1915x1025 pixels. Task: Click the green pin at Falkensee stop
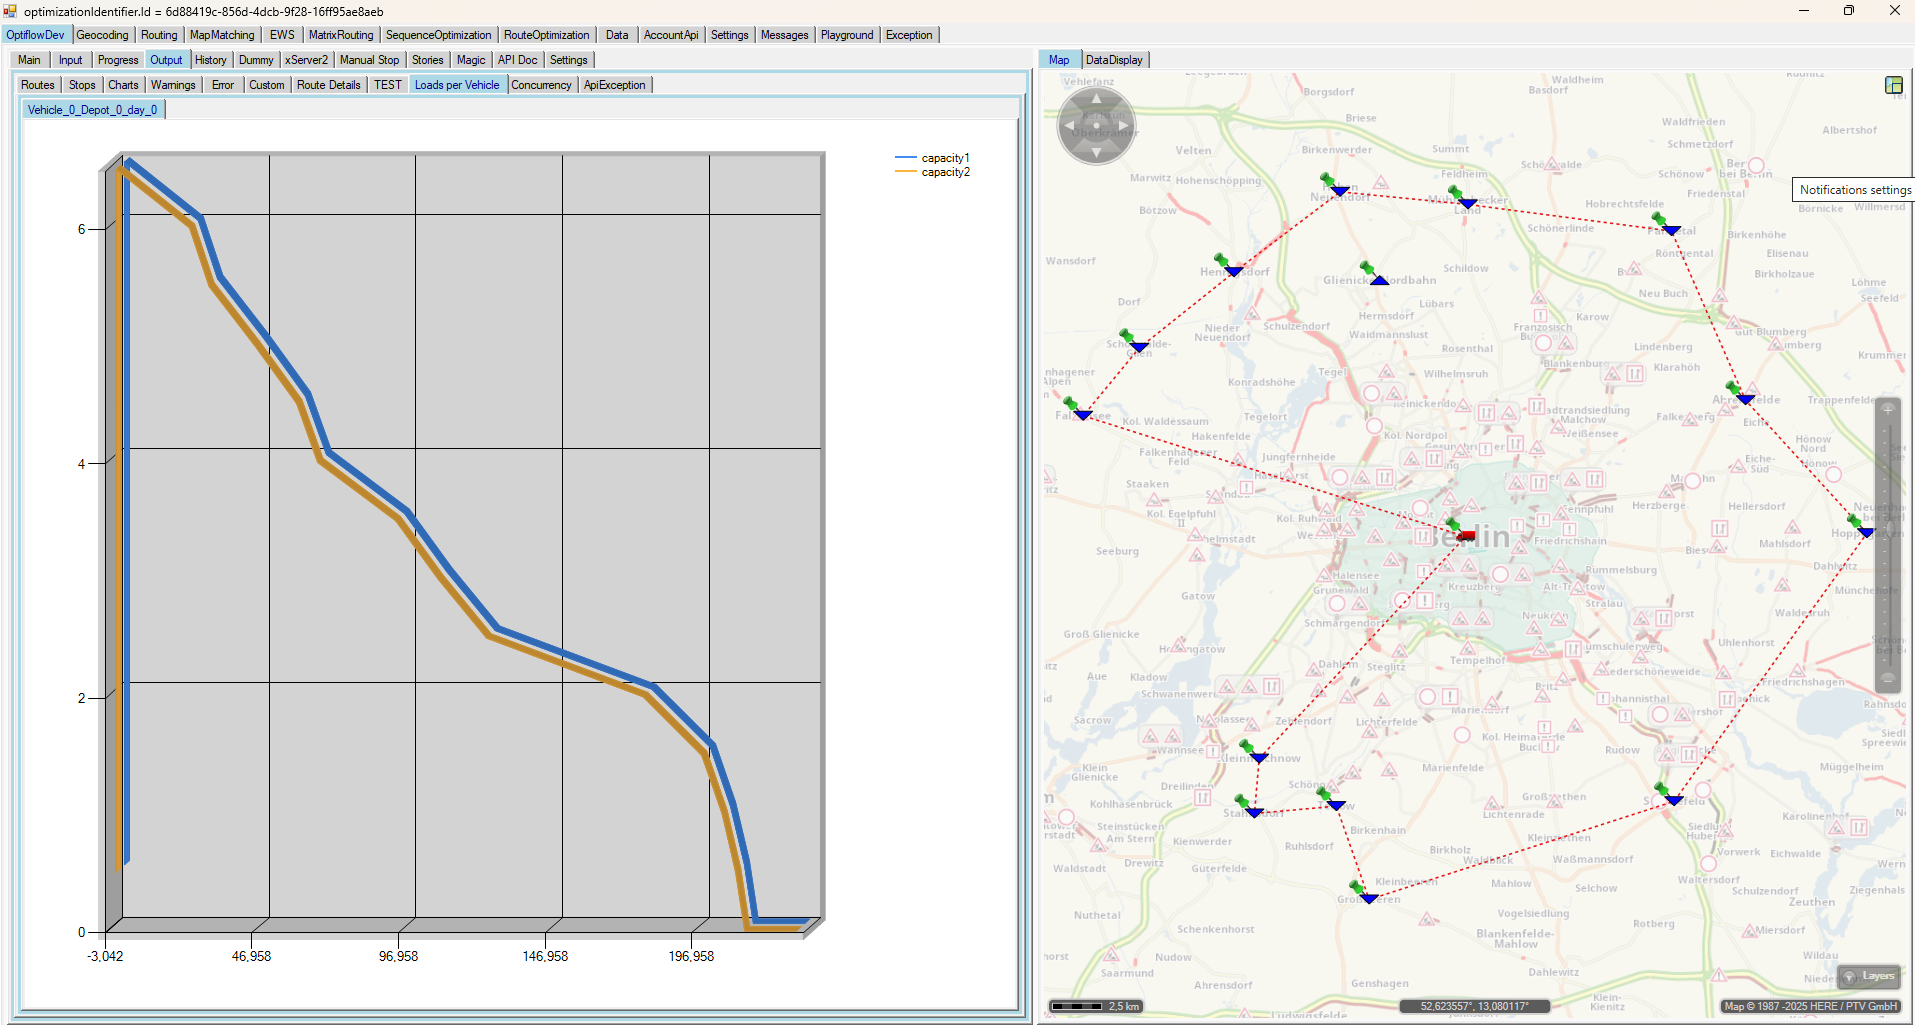pyautogui.click(x=1071, y=405)
